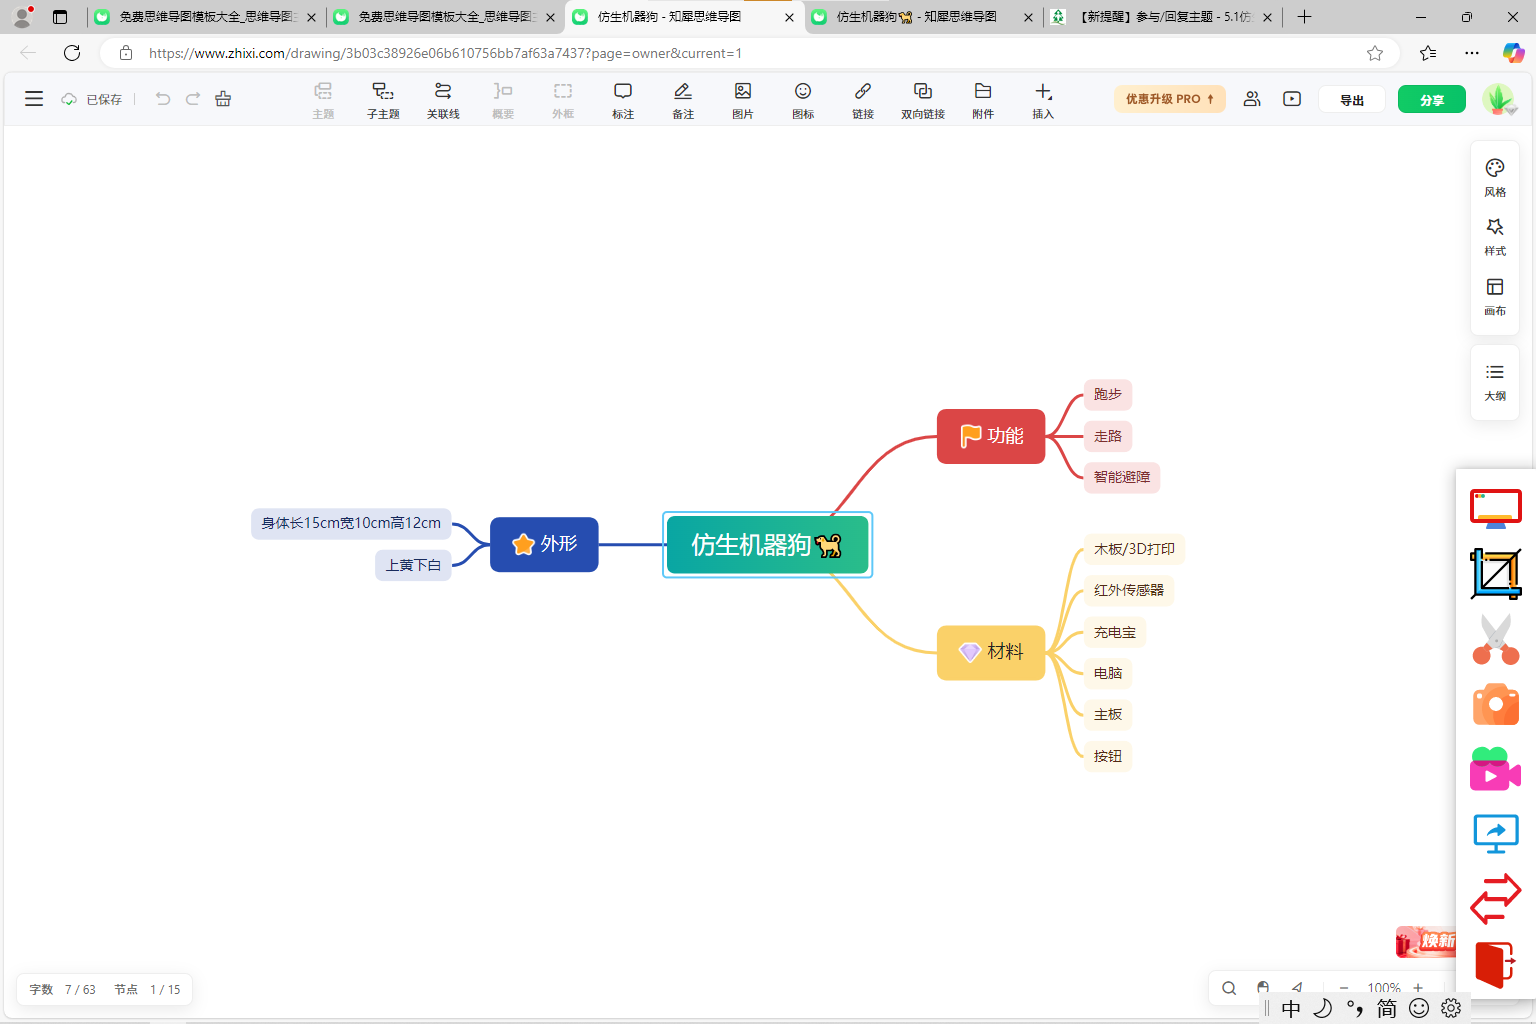Select the 关联线 relationship line tool

[x=443, y=100]
